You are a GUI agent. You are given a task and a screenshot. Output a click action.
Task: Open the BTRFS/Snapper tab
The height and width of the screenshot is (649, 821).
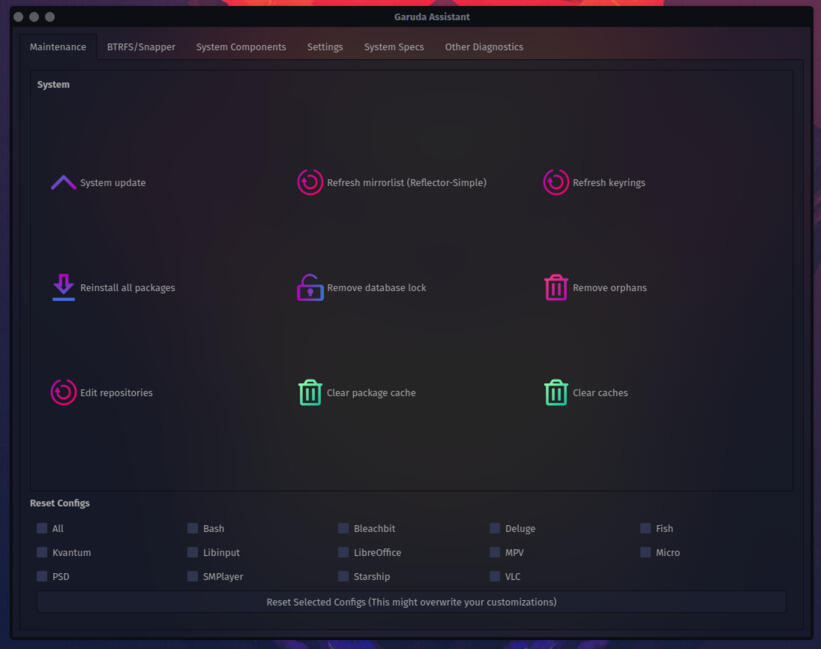[141, 47]
